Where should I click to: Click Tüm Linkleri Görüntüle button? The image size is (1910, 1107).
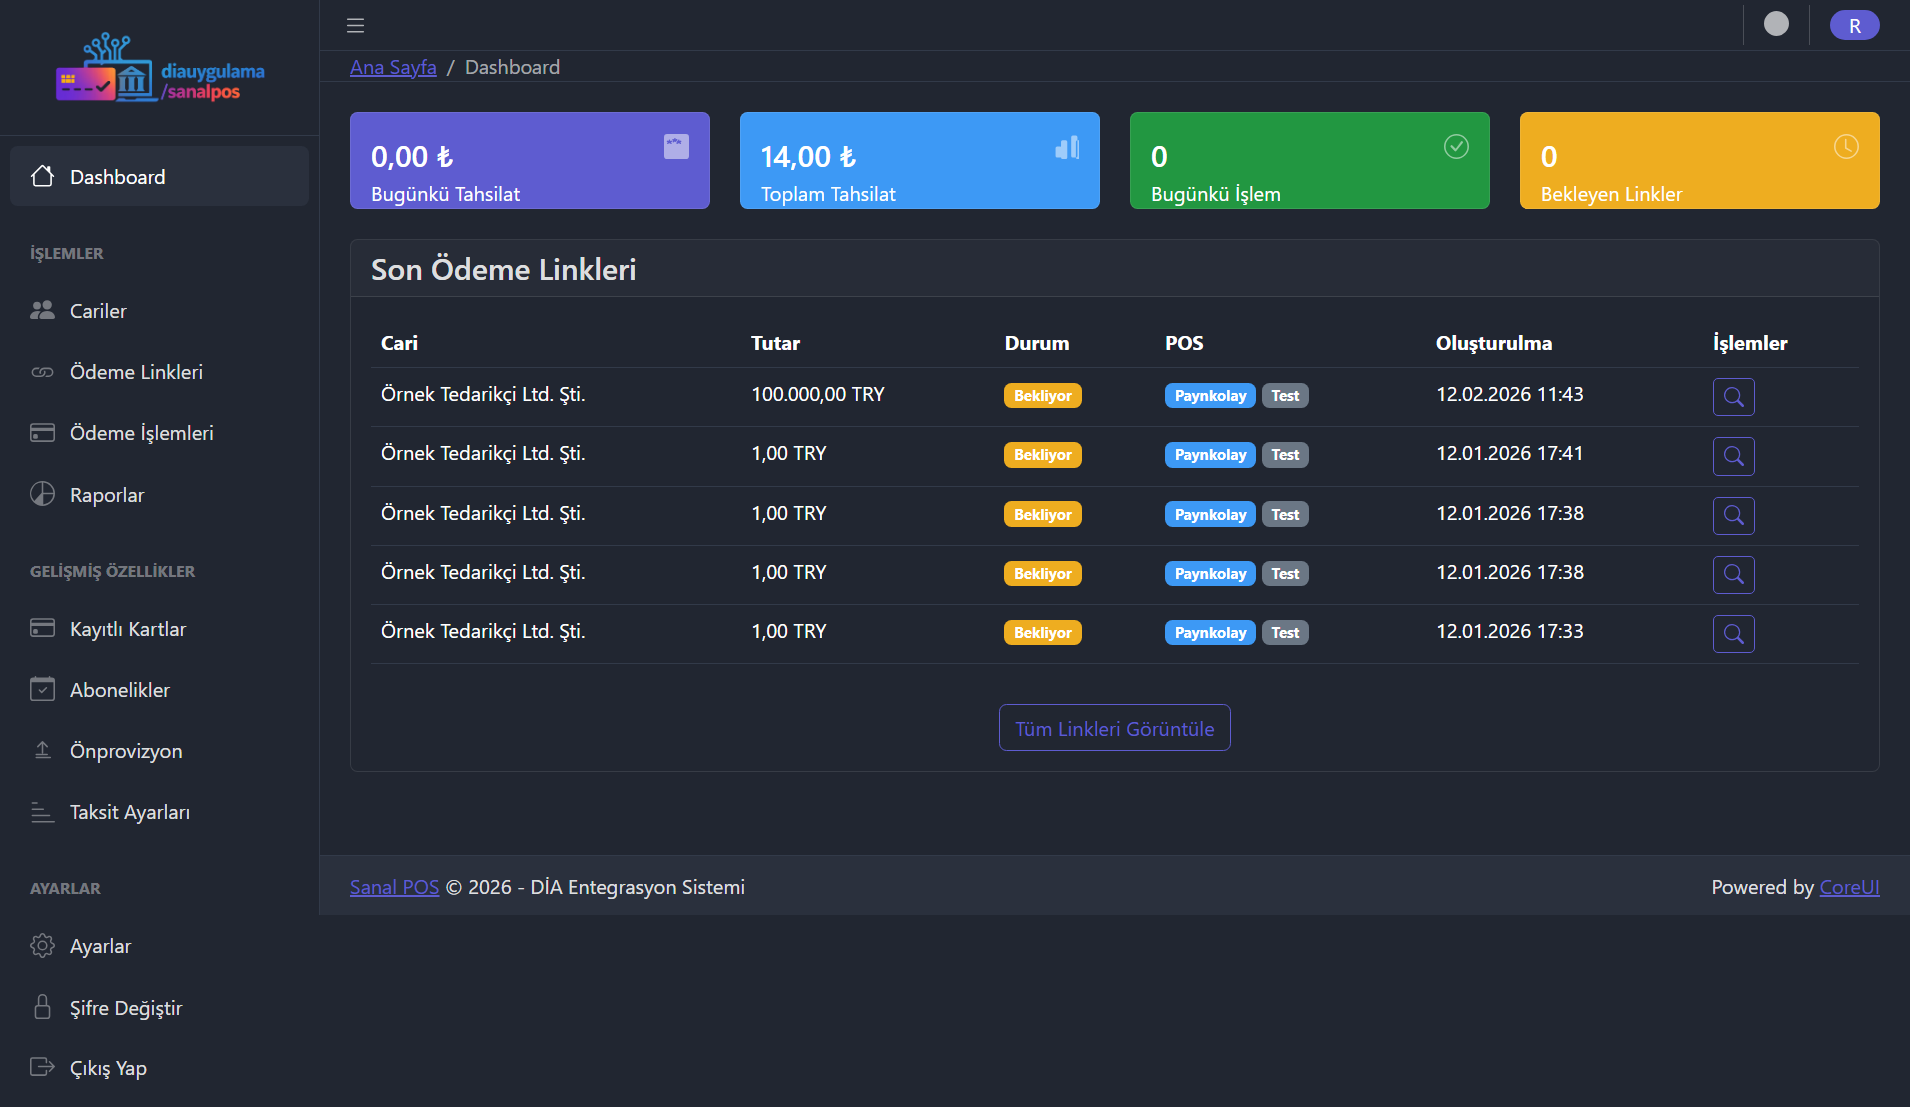click(x=1114, y=728)
